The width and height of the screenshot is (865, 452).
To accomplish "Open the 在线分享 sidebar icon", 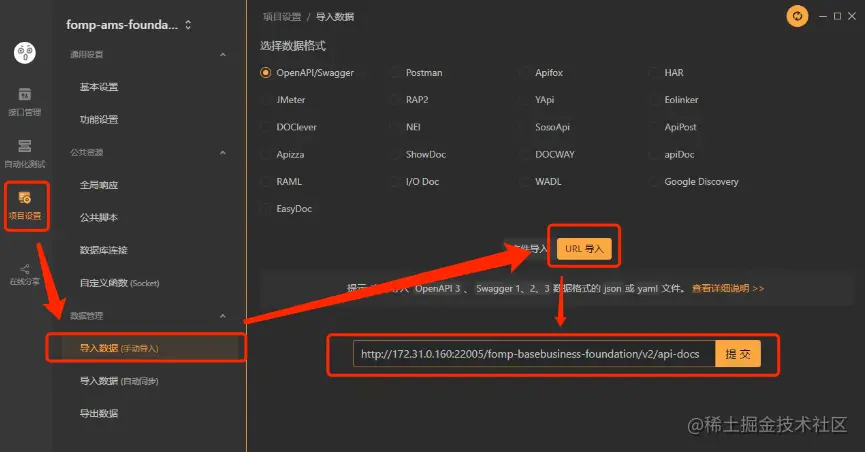I will (24, 274).
